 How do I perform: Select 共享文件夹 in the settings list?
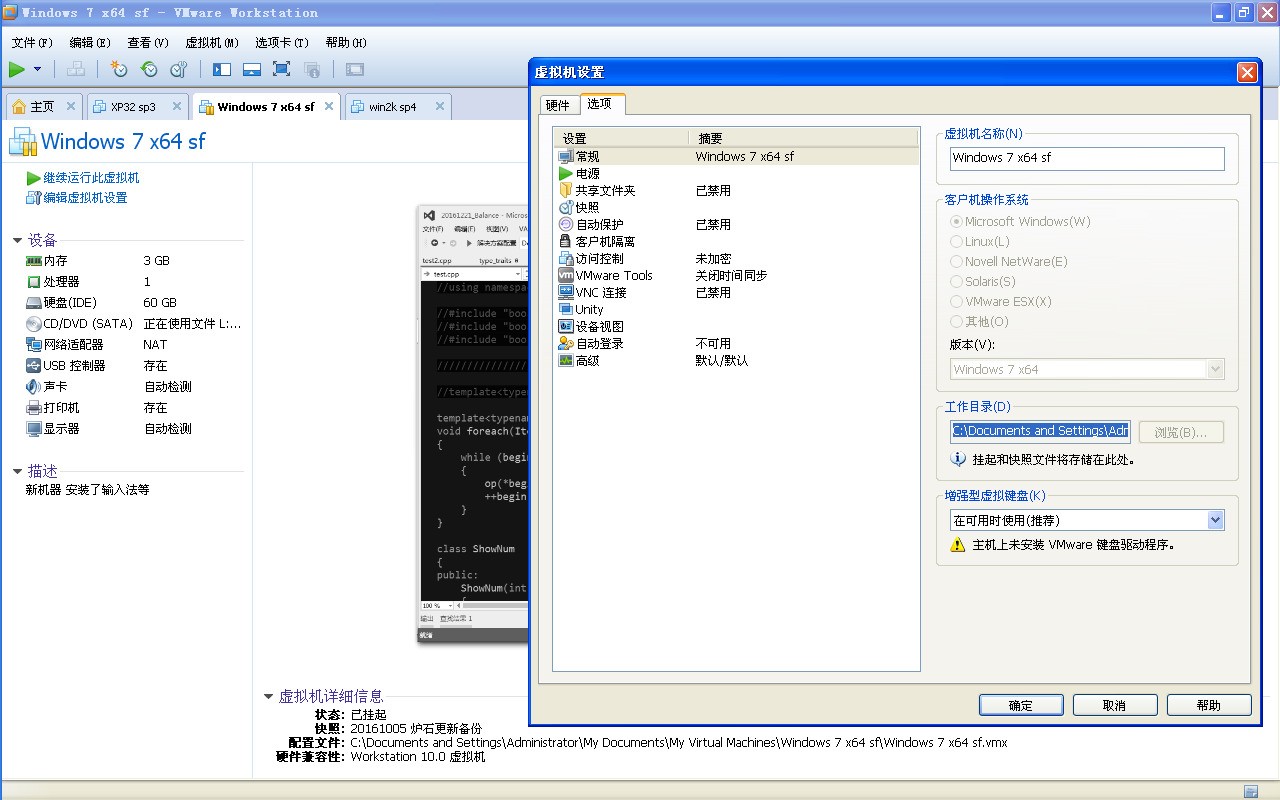[x=736, y=191]
